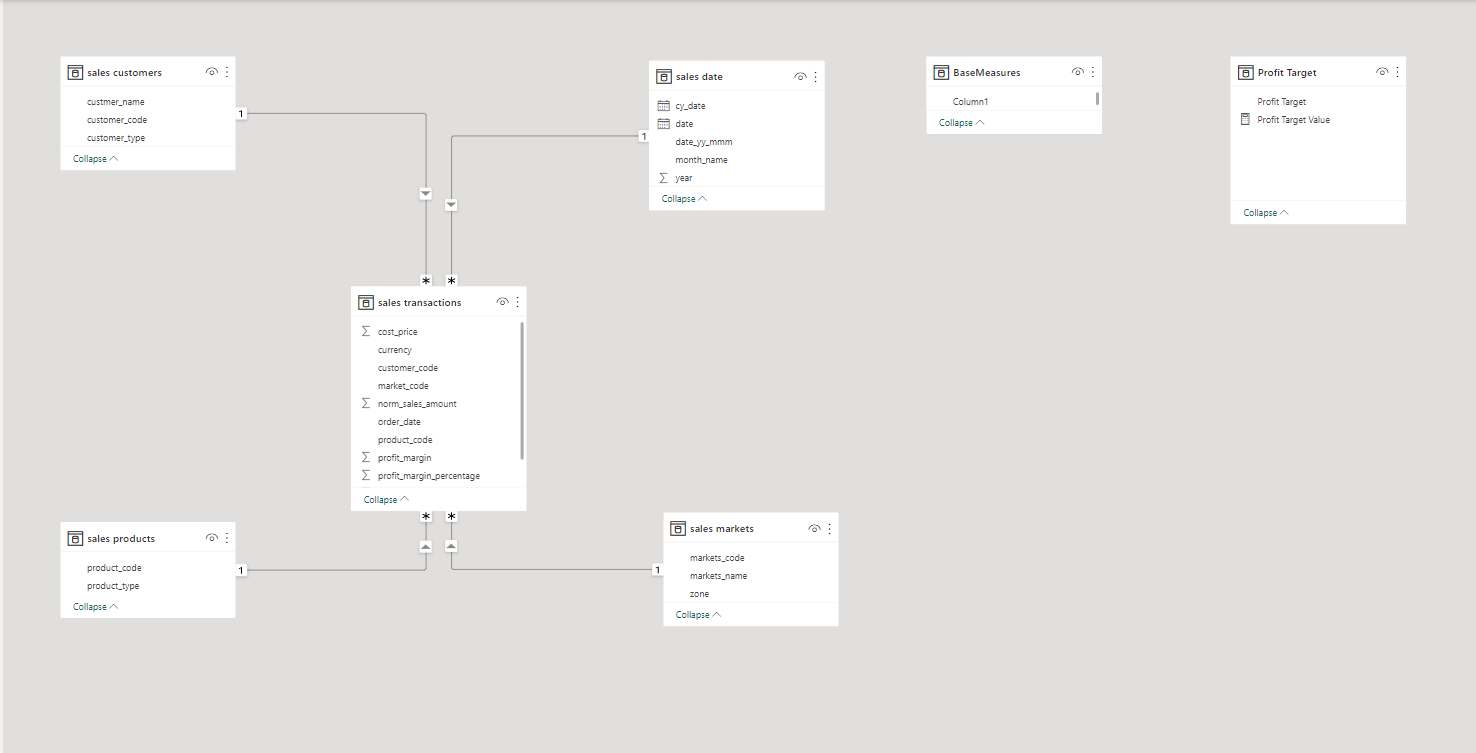The height and width of the screenshot is (753, 1476).
Task: Toggle the eye visibility icon on sales customers
Action: tap(211, 71)
